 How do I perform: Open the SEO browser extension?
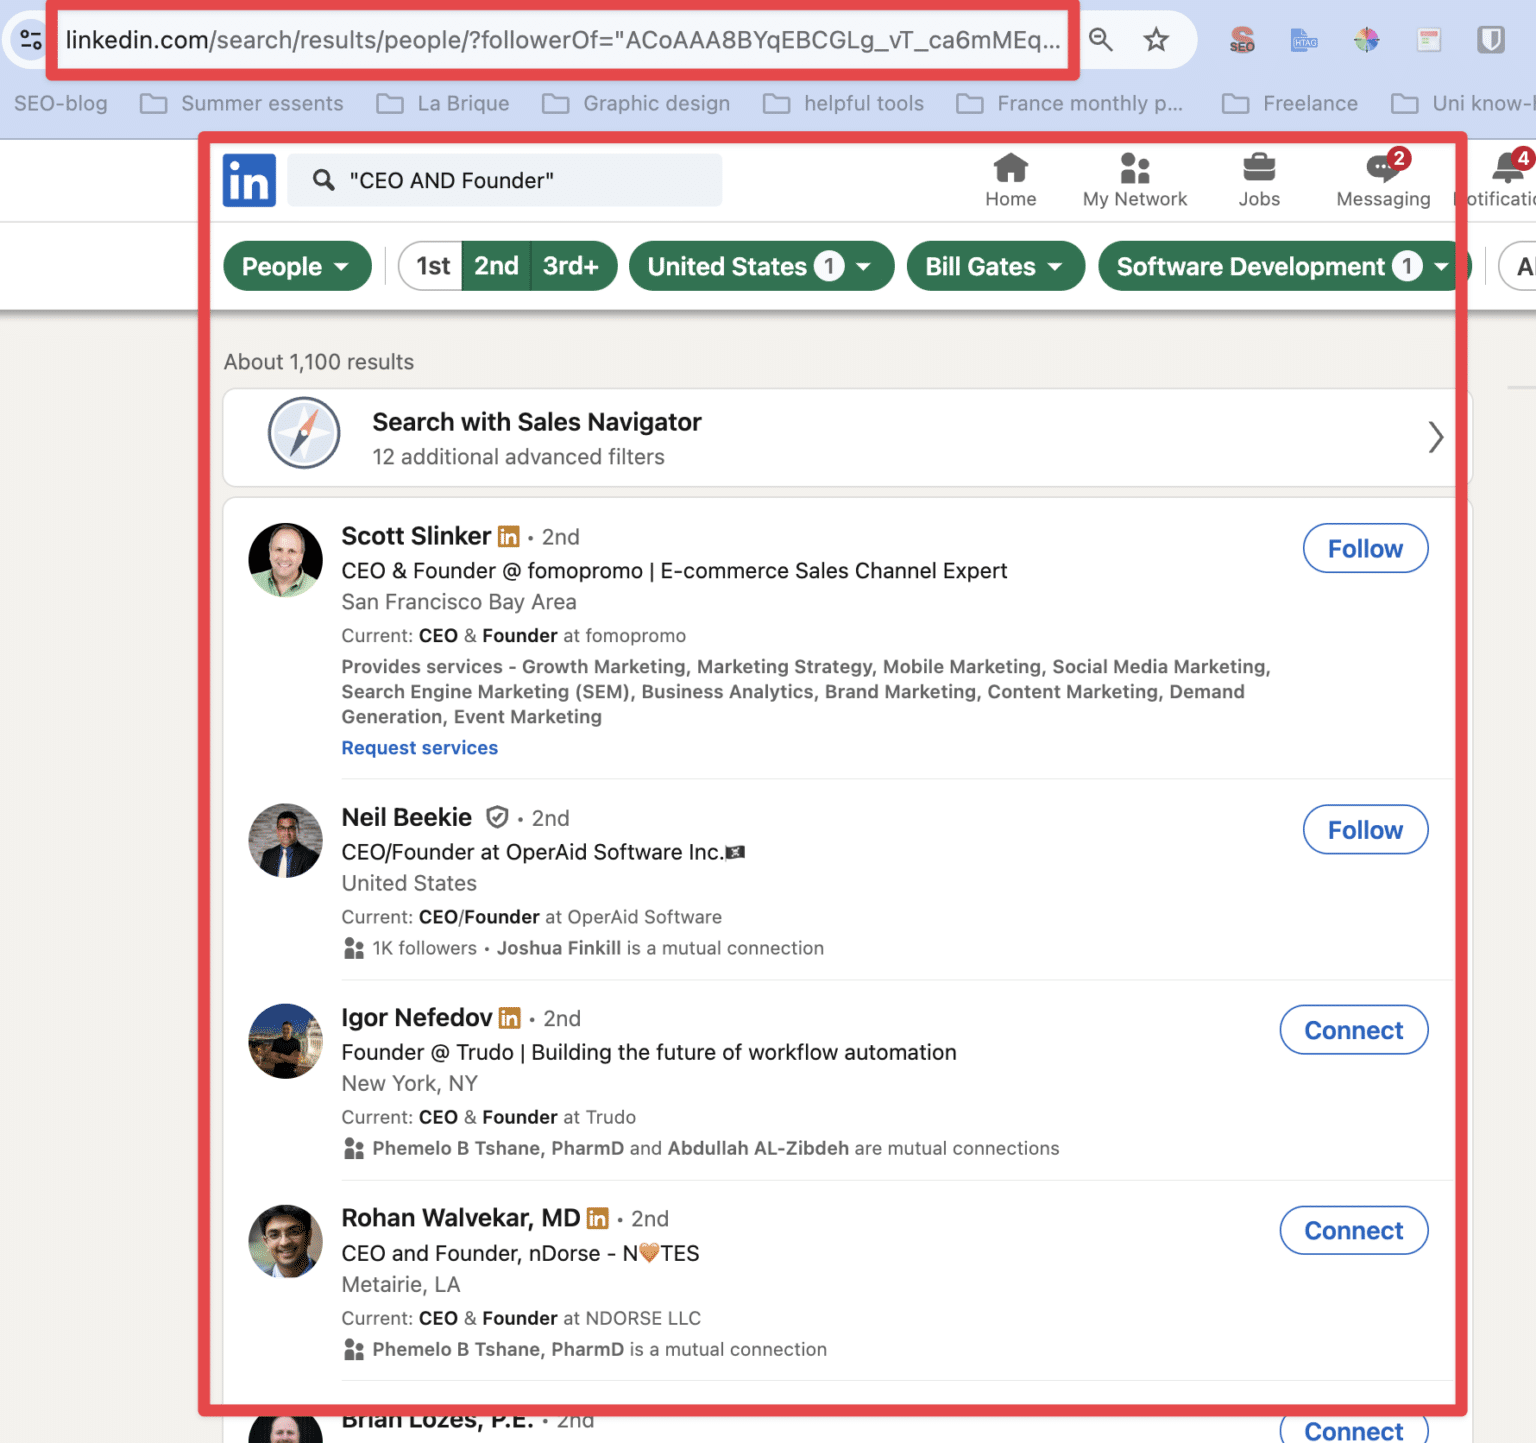coord(1241,40)
